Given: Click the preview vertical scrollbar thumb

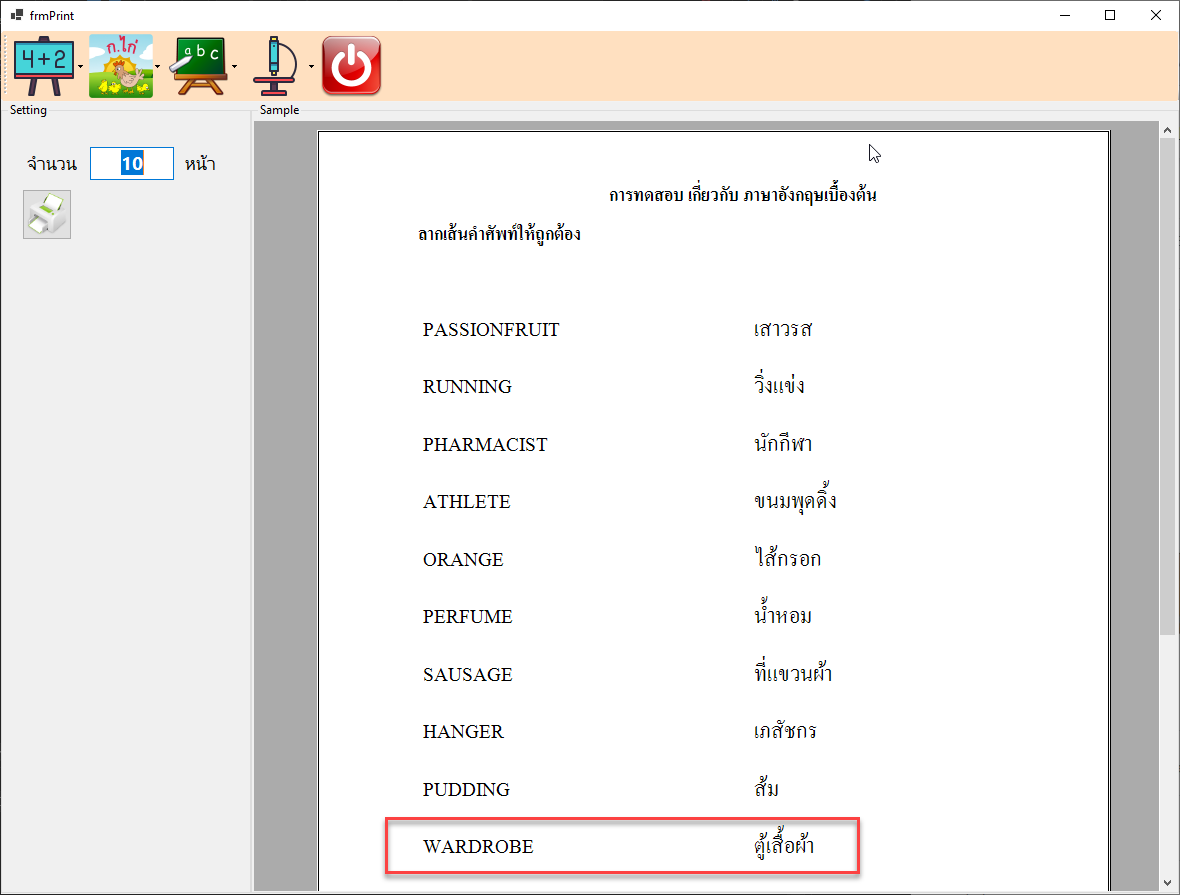Looking at the screenshot, I should tap(1167, 385).
